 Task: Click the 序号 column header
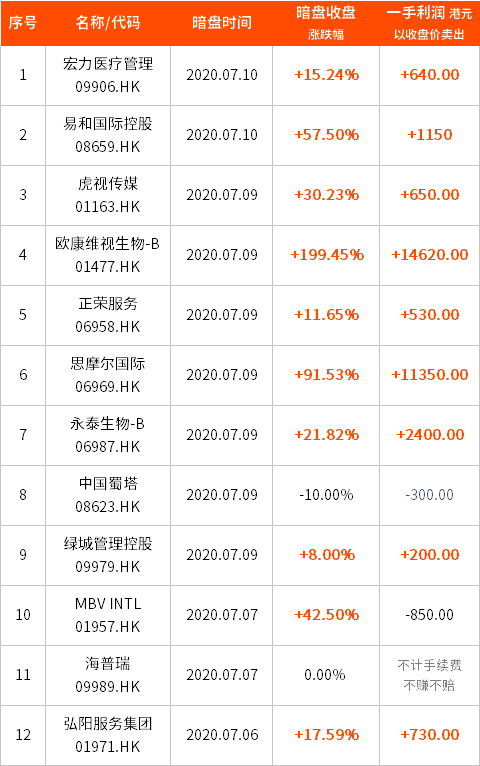[x=23, y=22]
